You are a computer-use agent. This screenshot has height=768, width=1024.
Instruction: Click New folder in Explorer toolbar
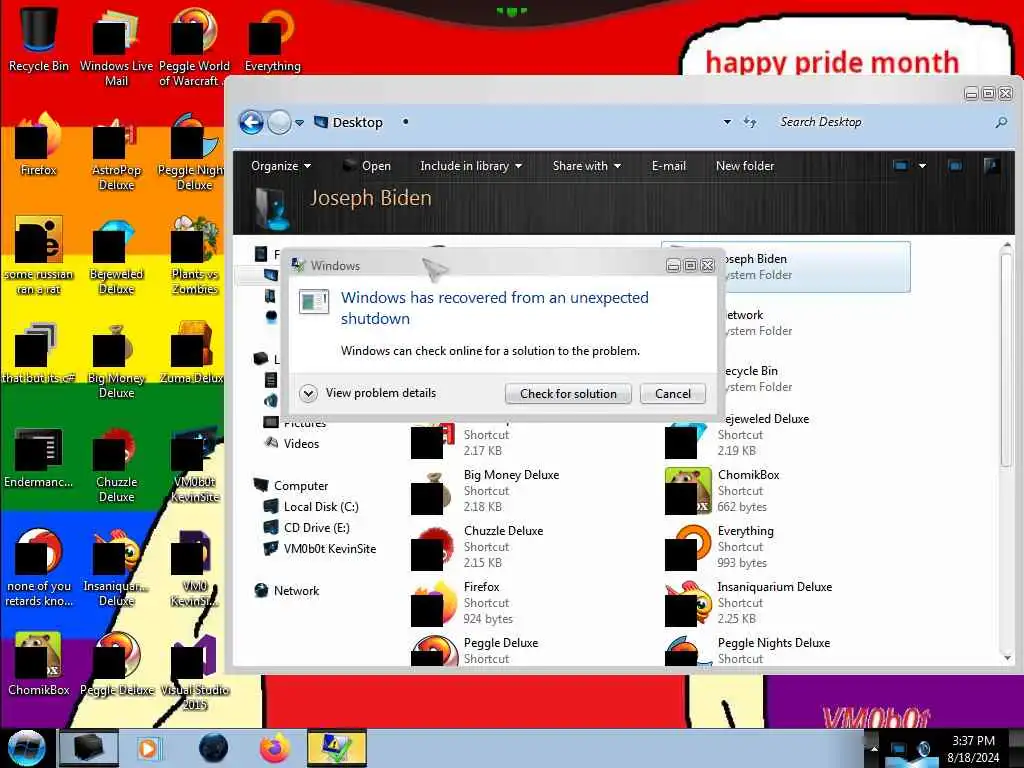744,166
